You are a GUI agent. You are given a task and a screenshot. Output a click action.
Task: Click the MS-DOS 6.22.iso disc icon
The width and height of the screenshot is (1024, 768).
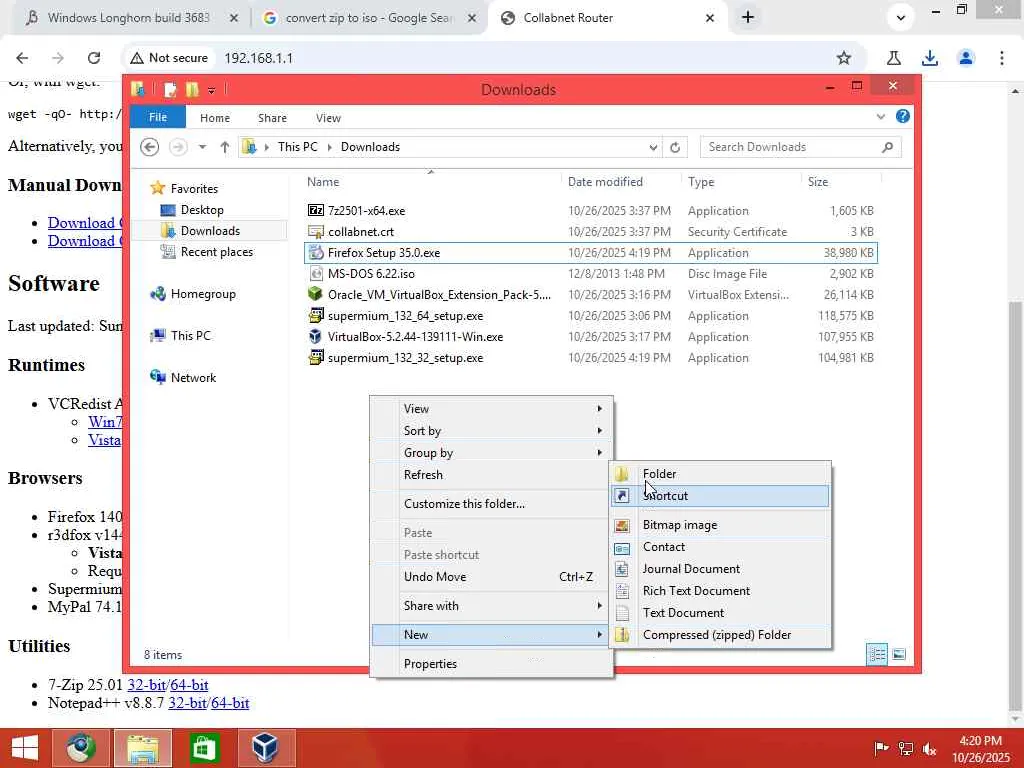pyautogui.click(x=315, y=274)
